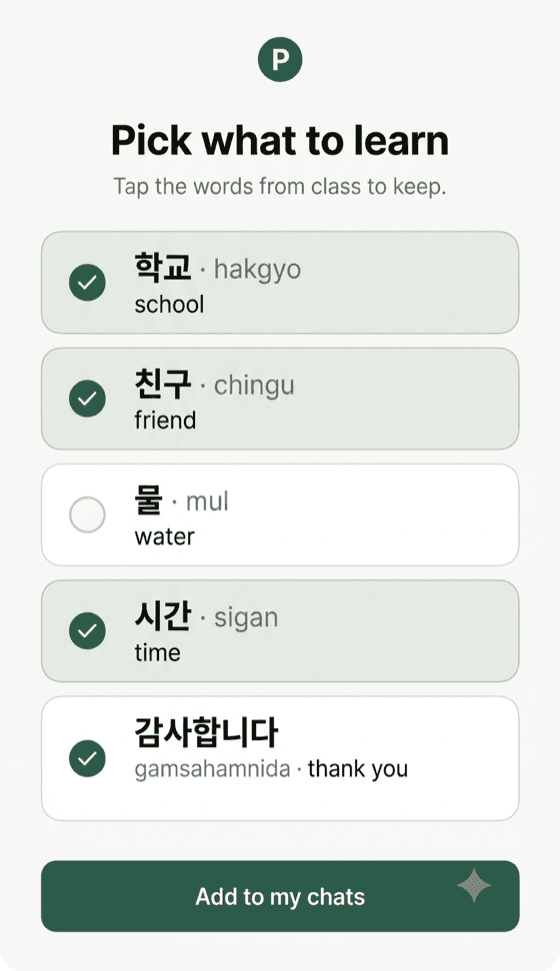The image size is (560, 971).
Task: Select the time word card
Action: tap(280, 630)
